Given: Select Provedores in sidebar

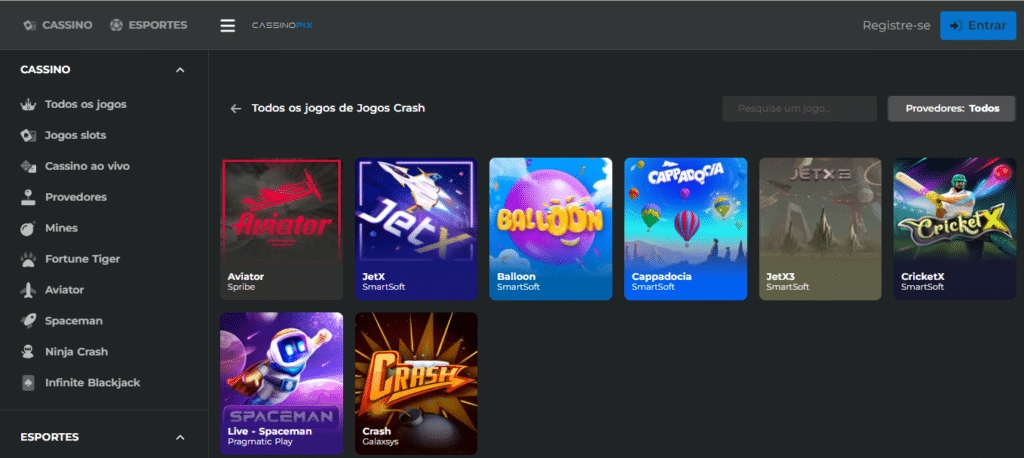Looking at the screenshot, I should [x=76, y=197].
